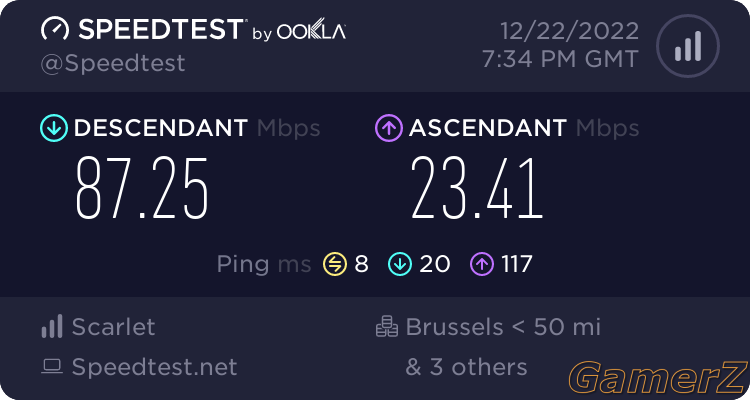Click the server icon beside Brussels

pos(386,326)
